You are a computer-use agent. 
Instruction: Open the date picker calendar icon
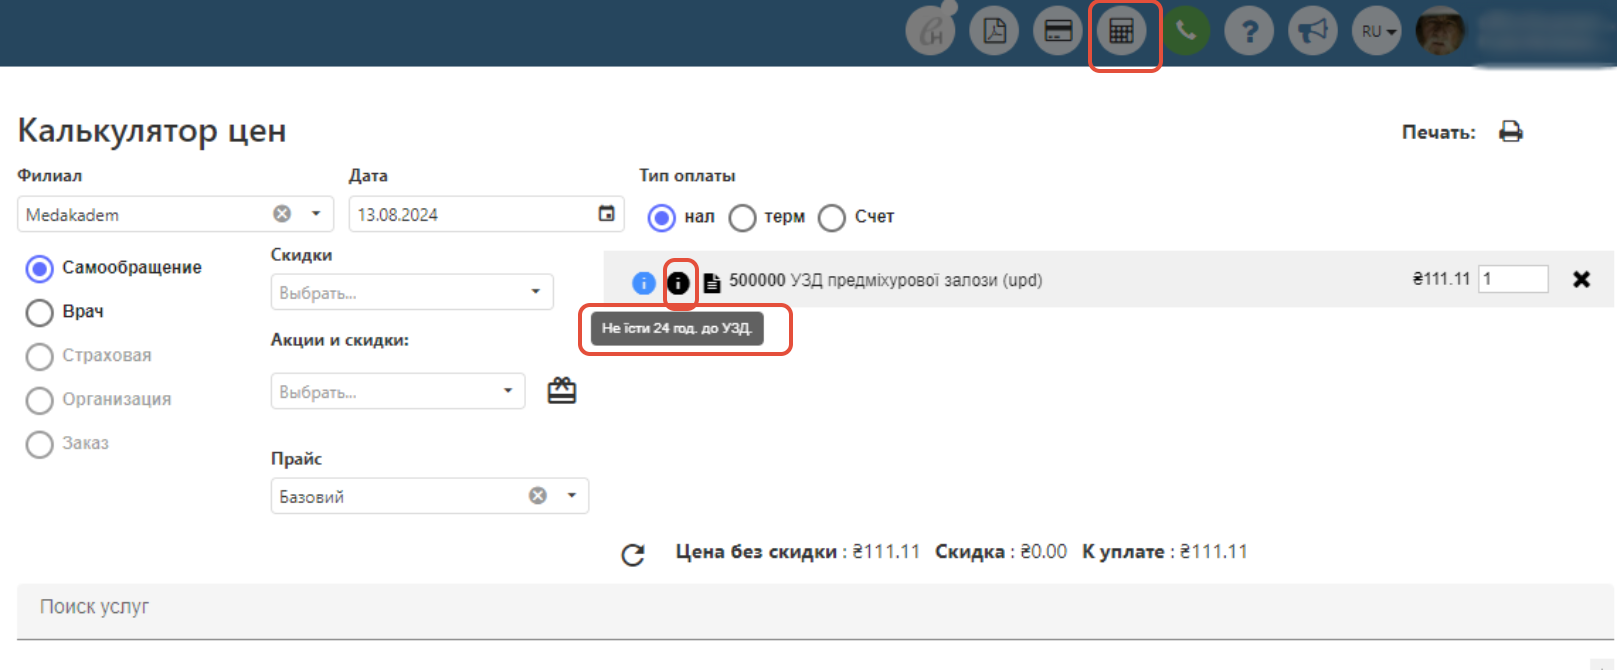(606, 214)
